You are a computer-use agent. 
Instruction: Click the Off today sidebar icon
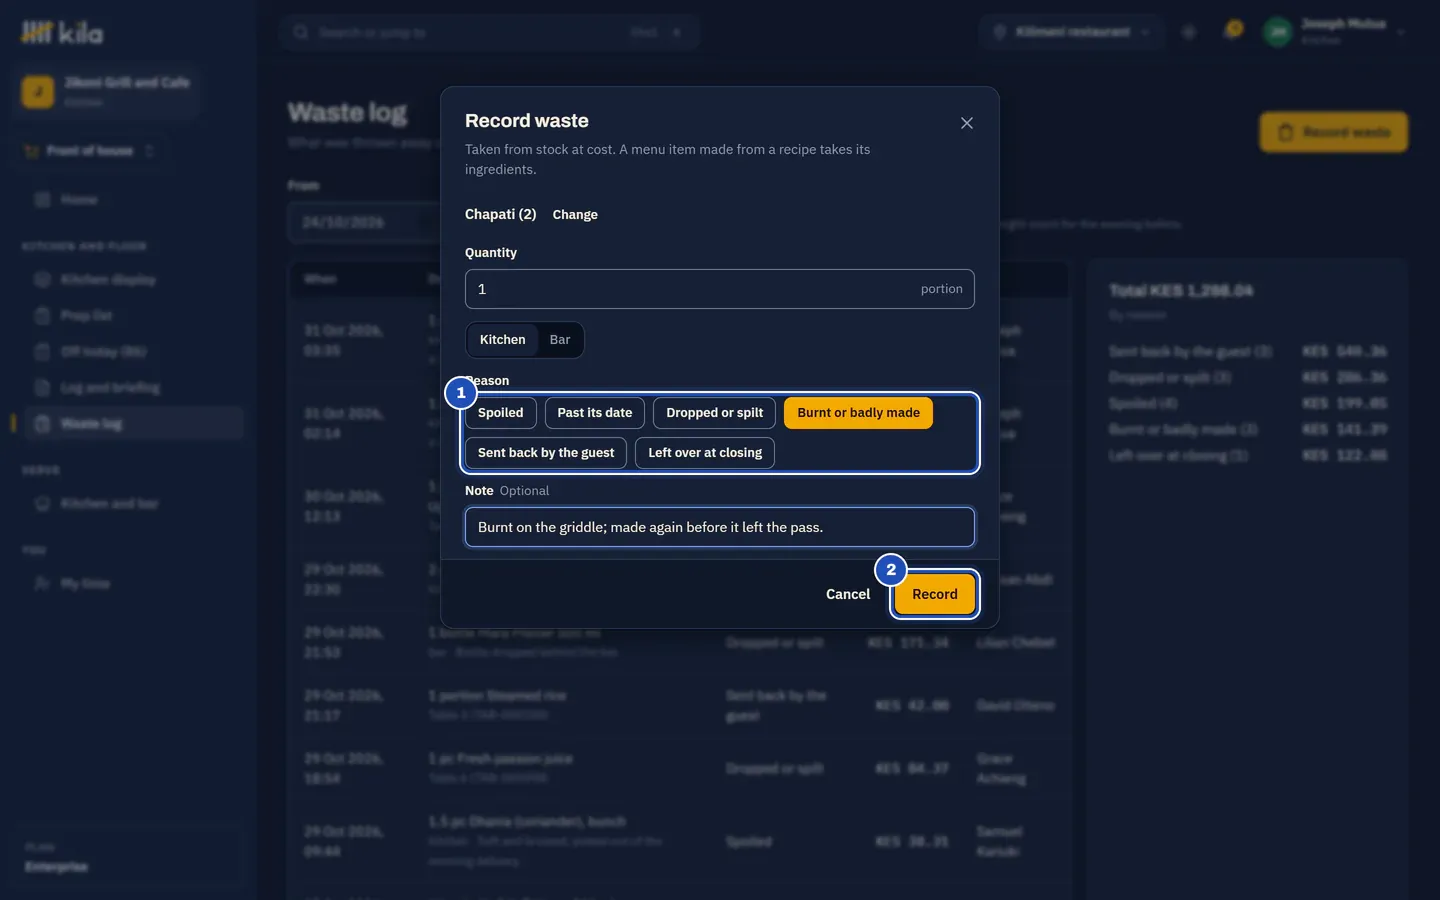tap(42, 352)
